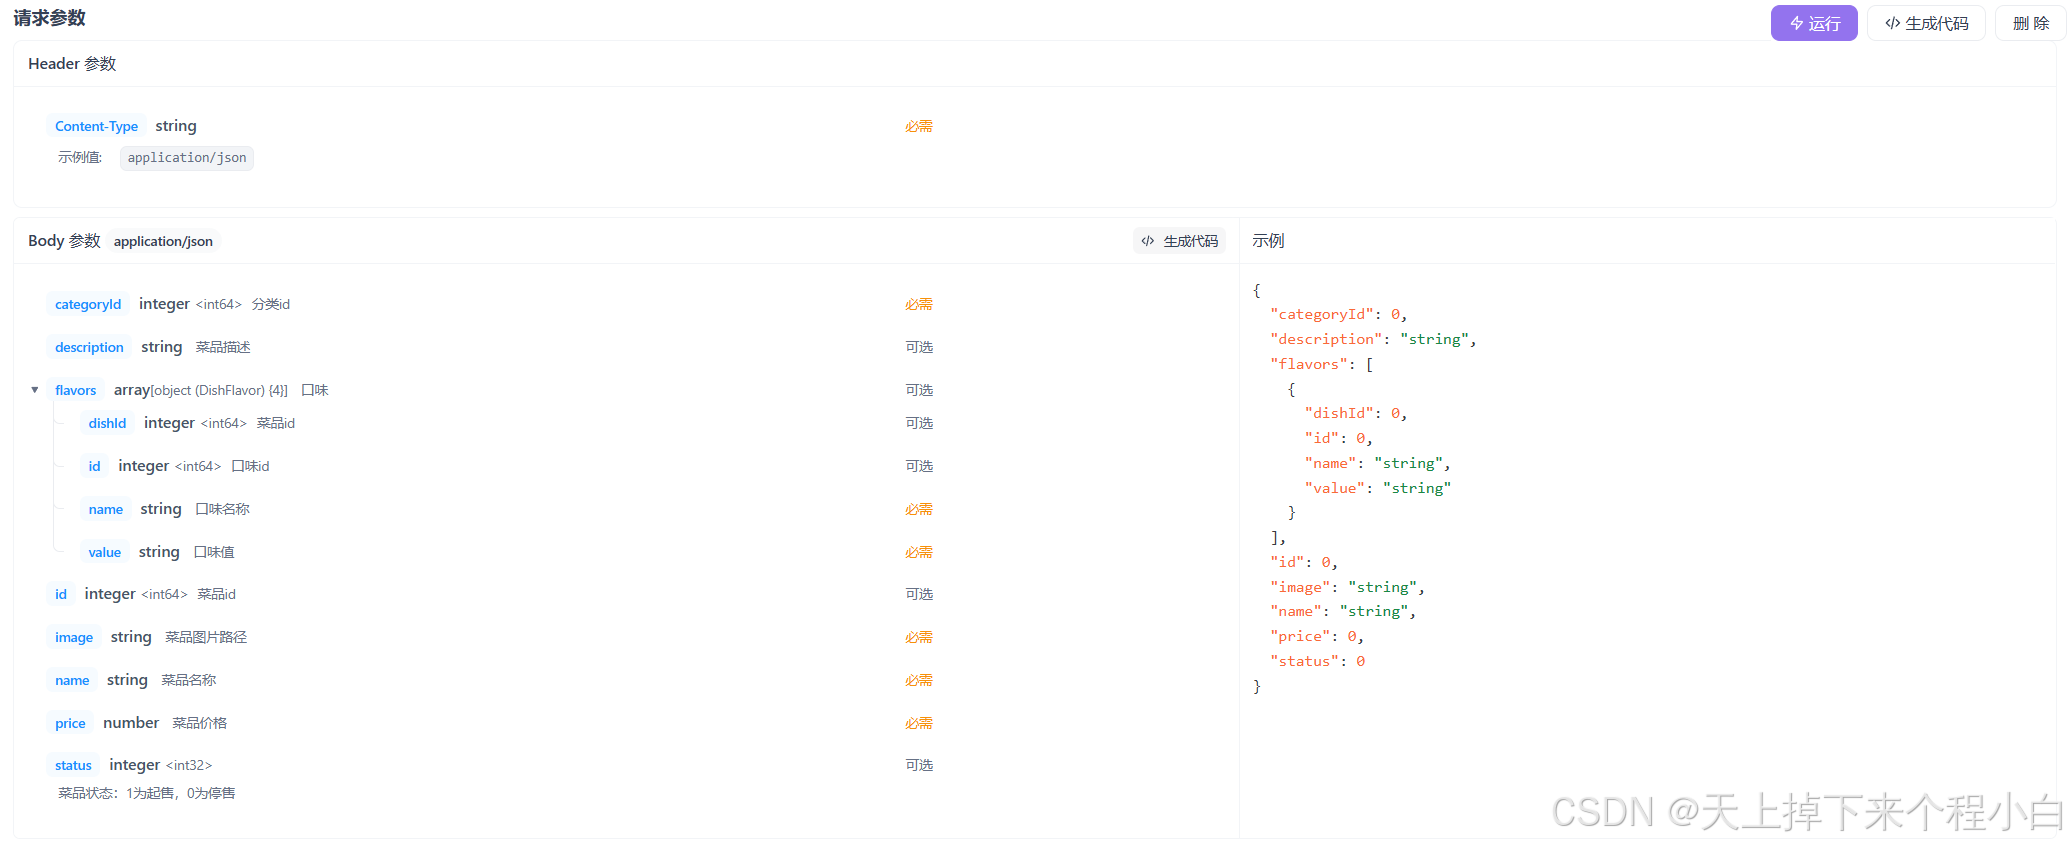2072x846 pixels.
Task: Click the top-level id parameter labeled 菜品id
Action: [61, 594]
